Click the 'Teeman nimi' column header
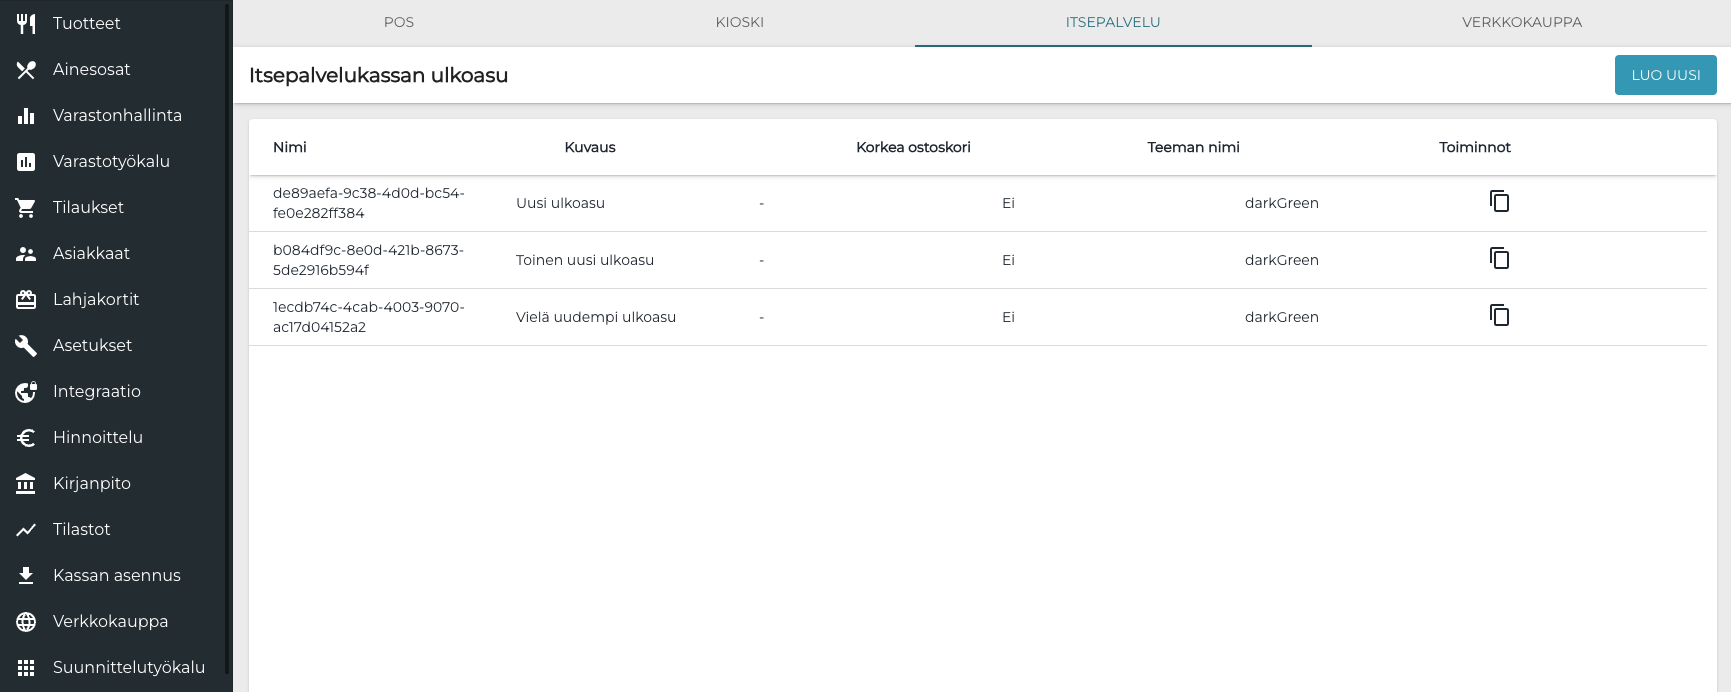Image resolution: width=1731 pixels, height=692 pixels. tap(1193, 147)
